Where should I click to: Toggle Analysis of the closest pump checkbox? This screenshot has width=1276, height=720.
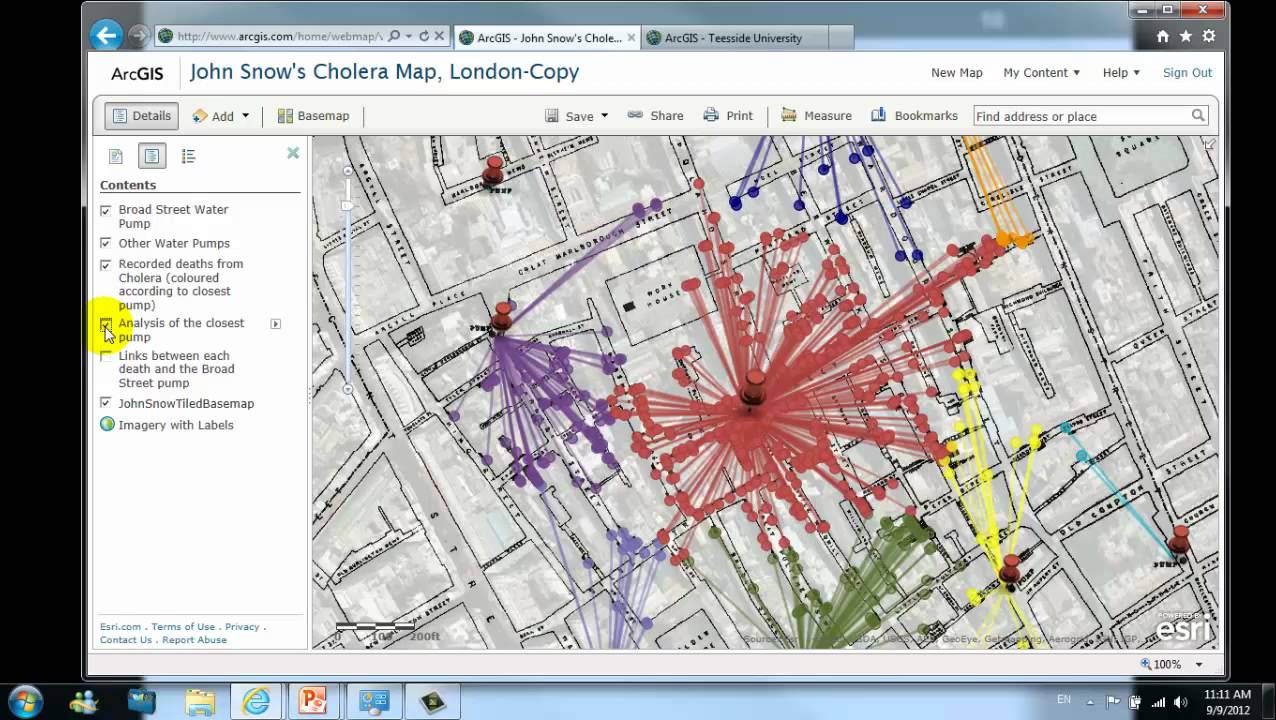(x=106, y=324)
